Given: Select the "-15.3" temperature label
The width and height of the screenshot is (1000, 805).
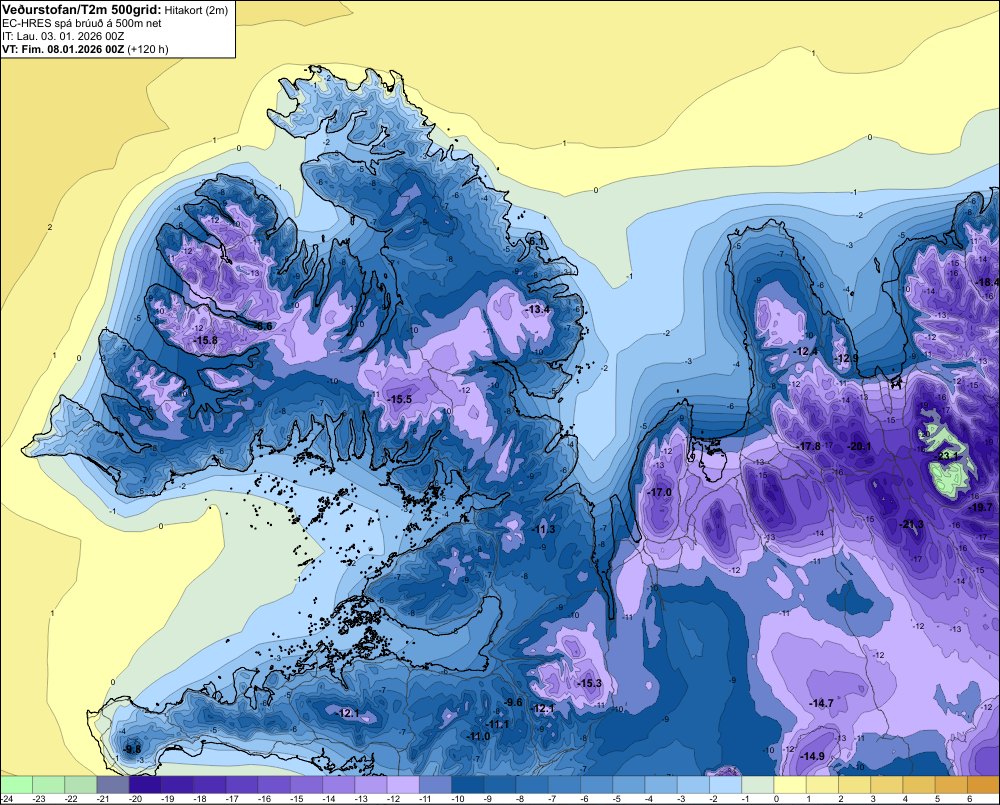Looking at the screenshot, I should pos(589,683).
